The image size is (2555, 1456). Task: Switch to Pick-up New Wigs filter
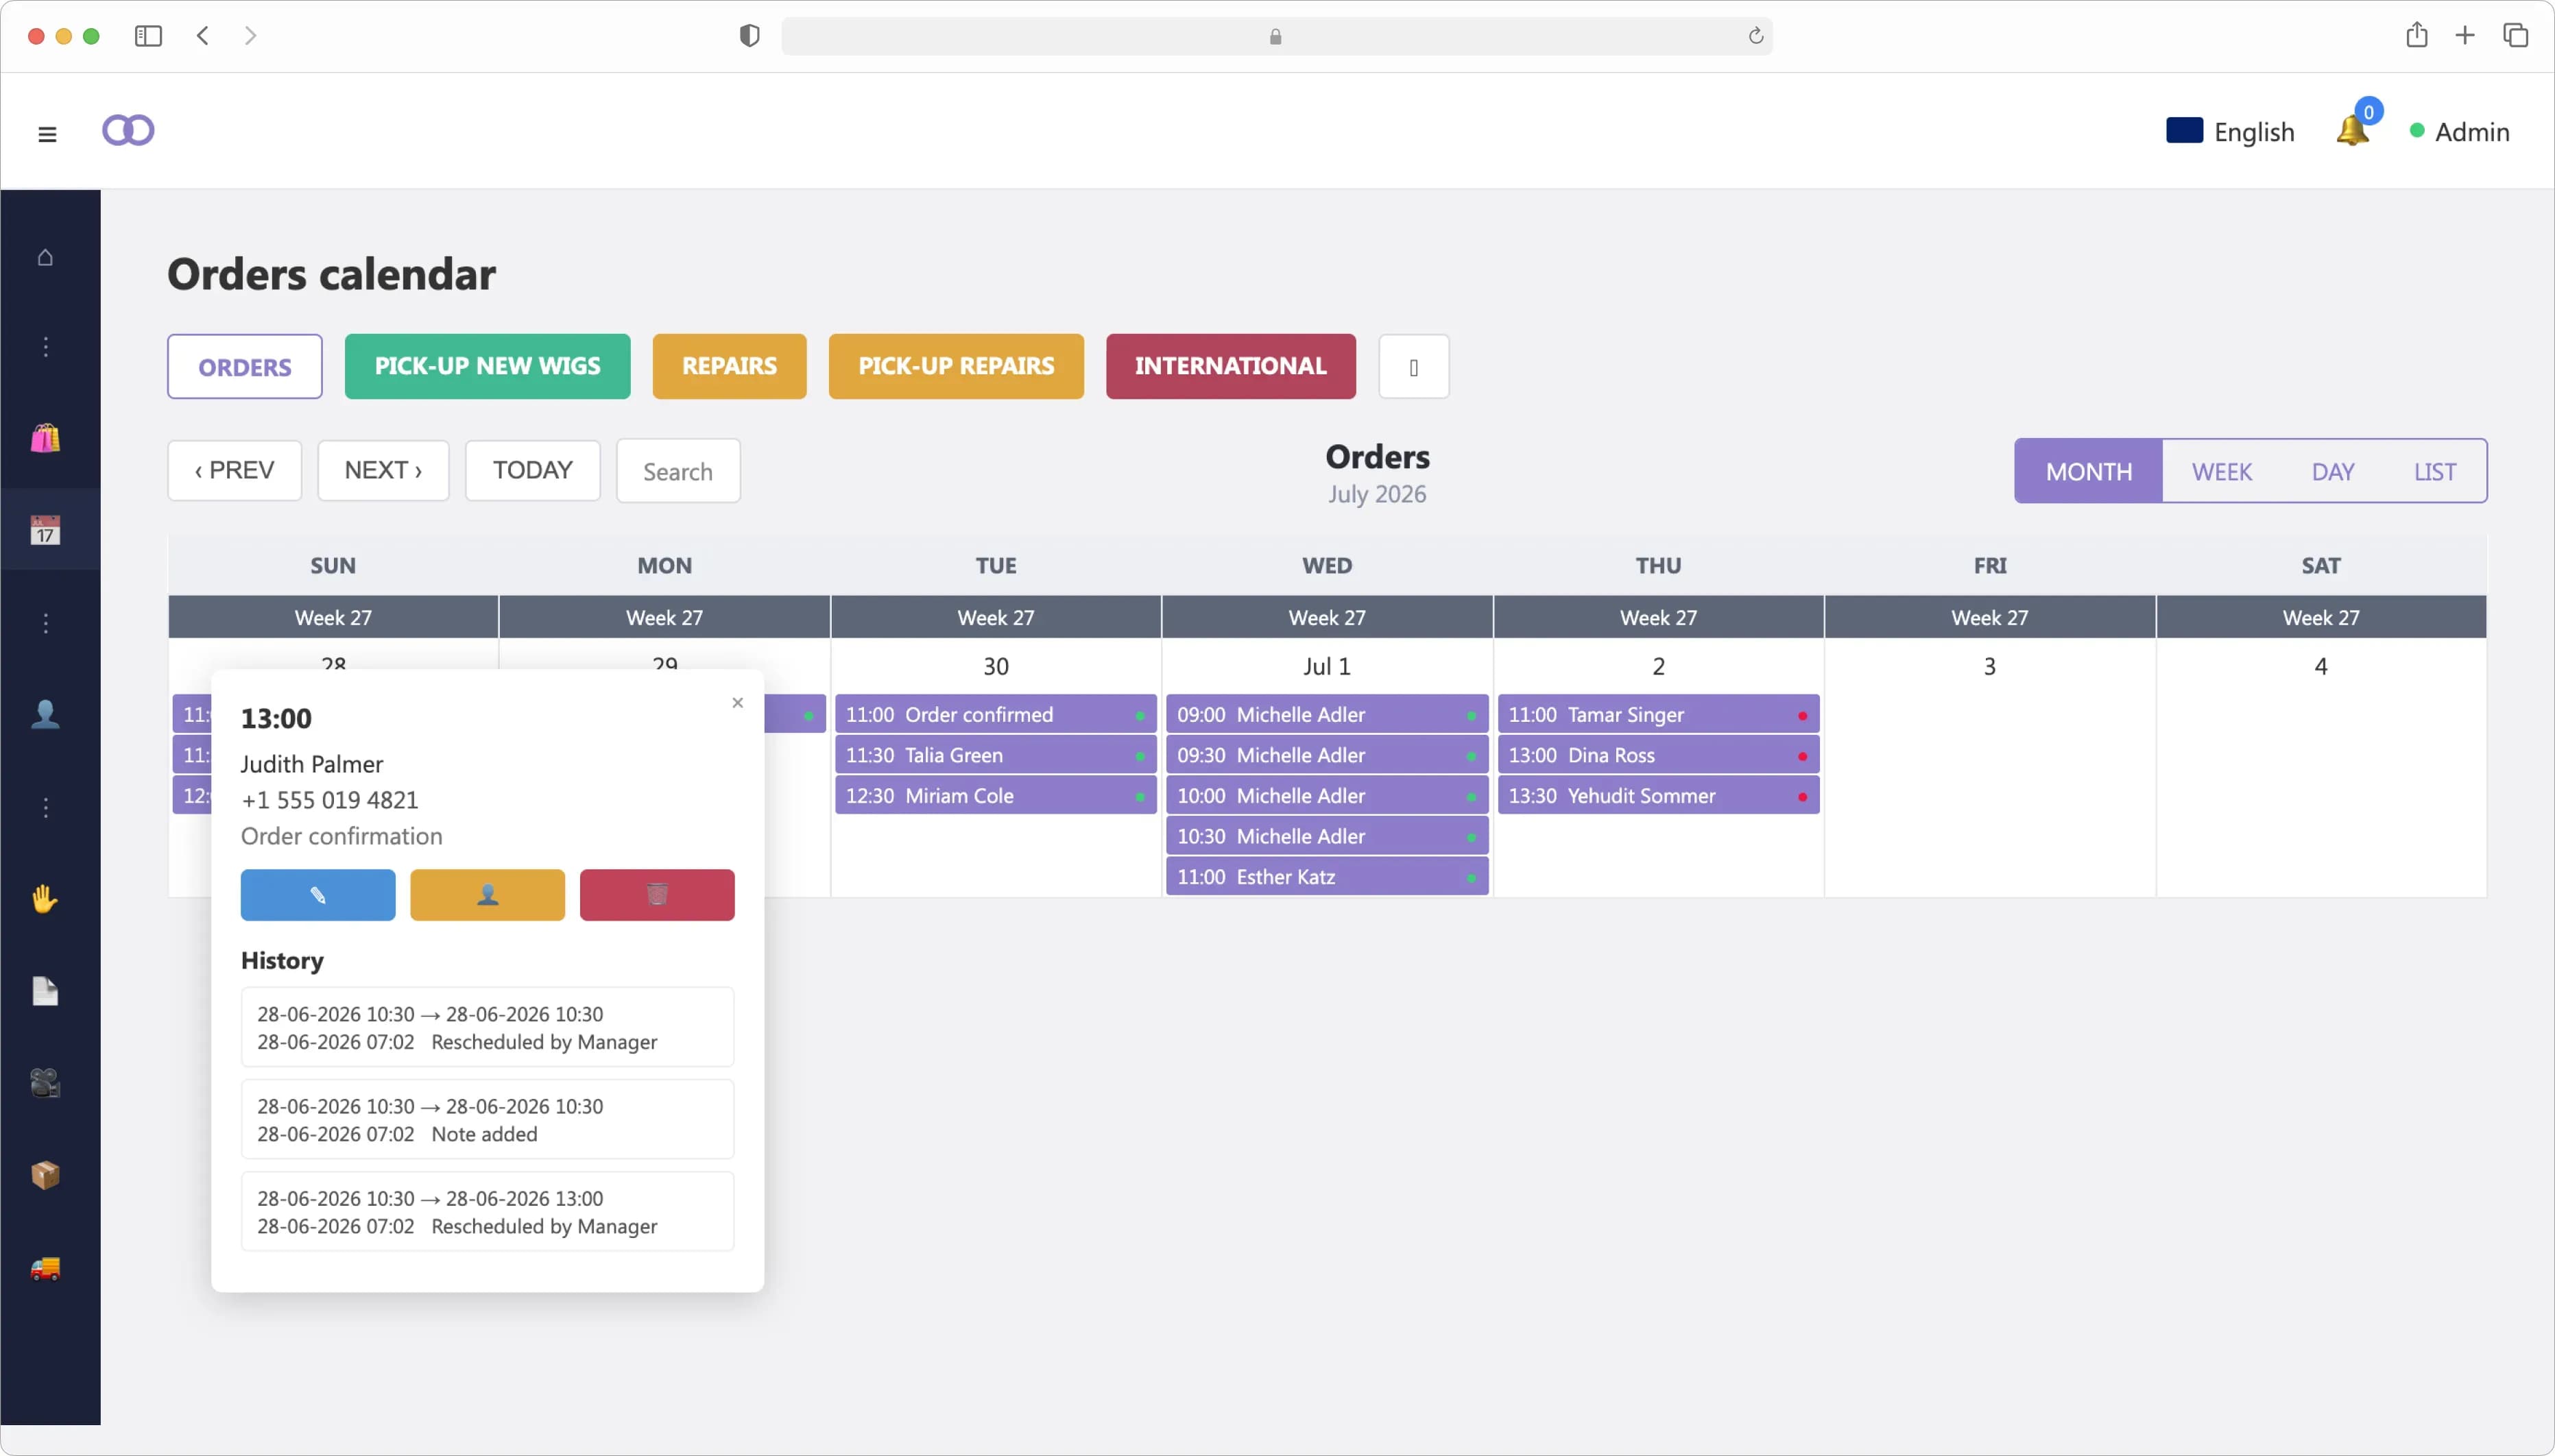click(487, 366)
